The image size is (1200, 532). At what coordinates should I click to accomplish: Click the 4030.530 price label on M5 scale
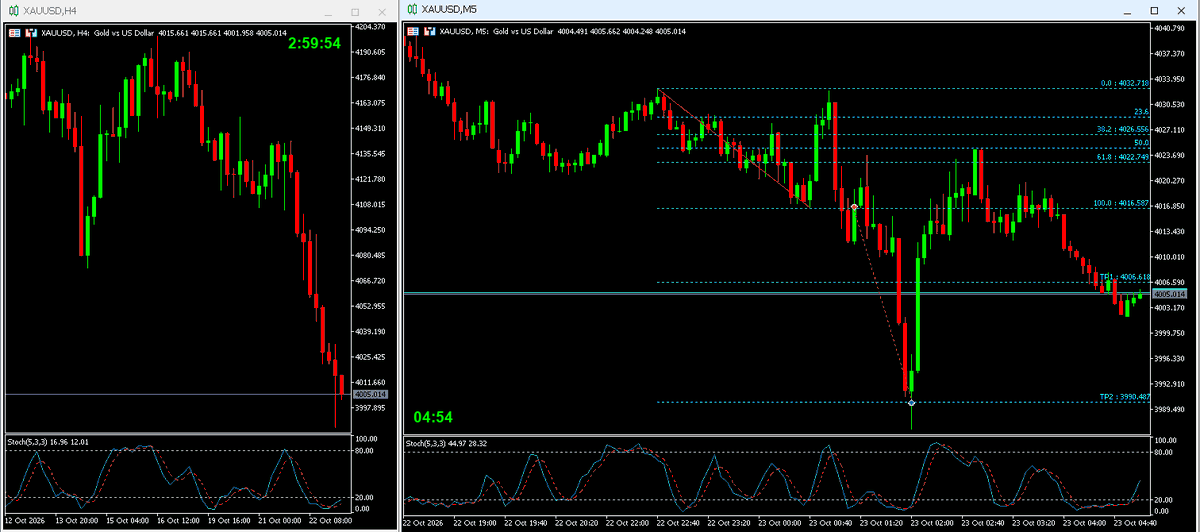click(x=1170, y=104)
